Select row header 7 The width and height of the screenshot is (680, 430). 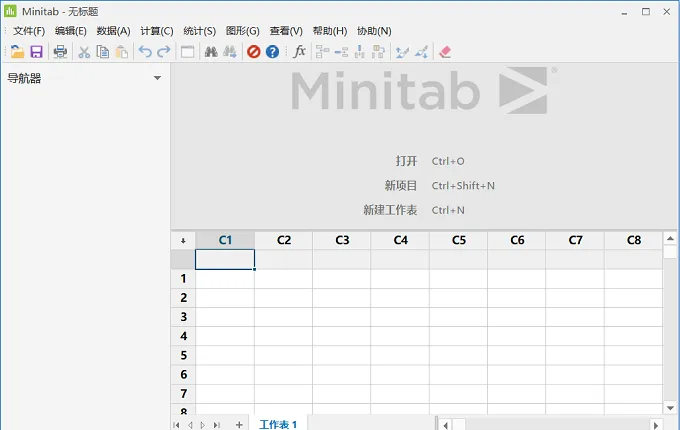click(x=183, y=394)
